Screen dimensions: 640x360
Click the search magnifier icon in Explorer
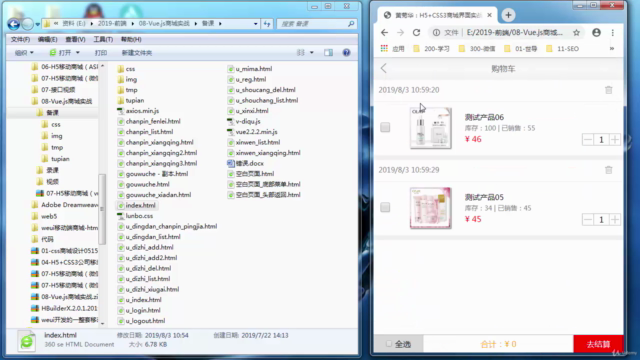[351, 24]
